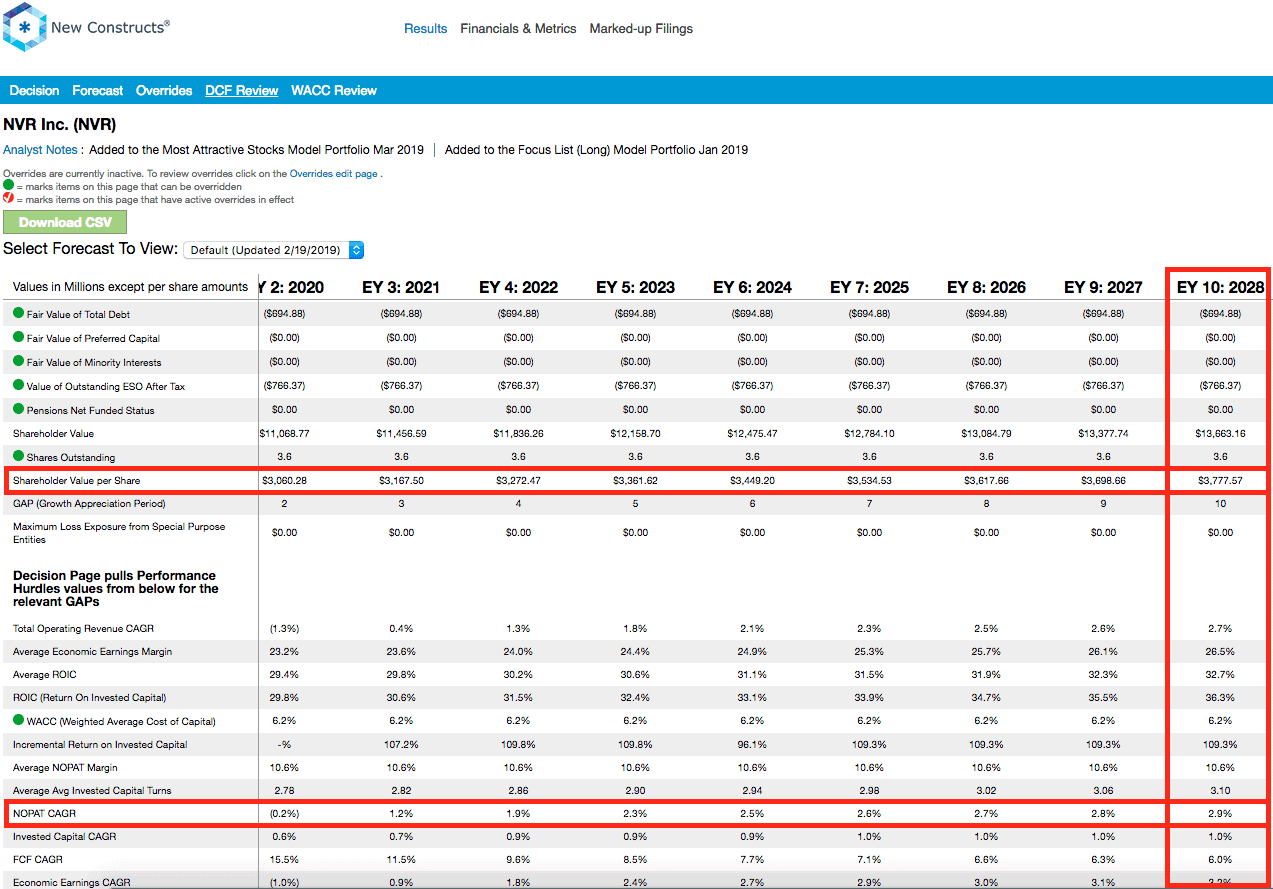
Task: Click the per-share value $3,777.57 for 2028
Action: click(x=1220, y=481)
